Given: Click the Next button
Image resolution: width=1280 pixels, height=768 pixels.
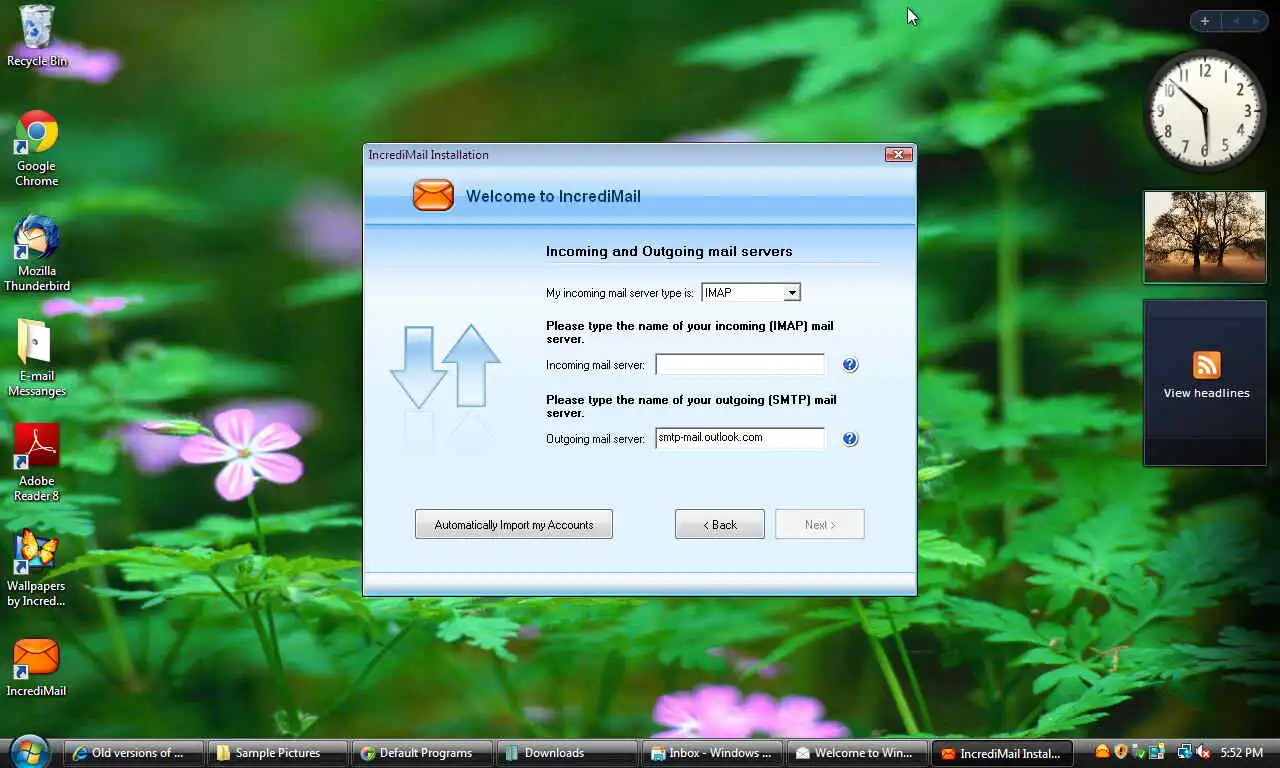Looking at the screenshot, I should (820, 525).
